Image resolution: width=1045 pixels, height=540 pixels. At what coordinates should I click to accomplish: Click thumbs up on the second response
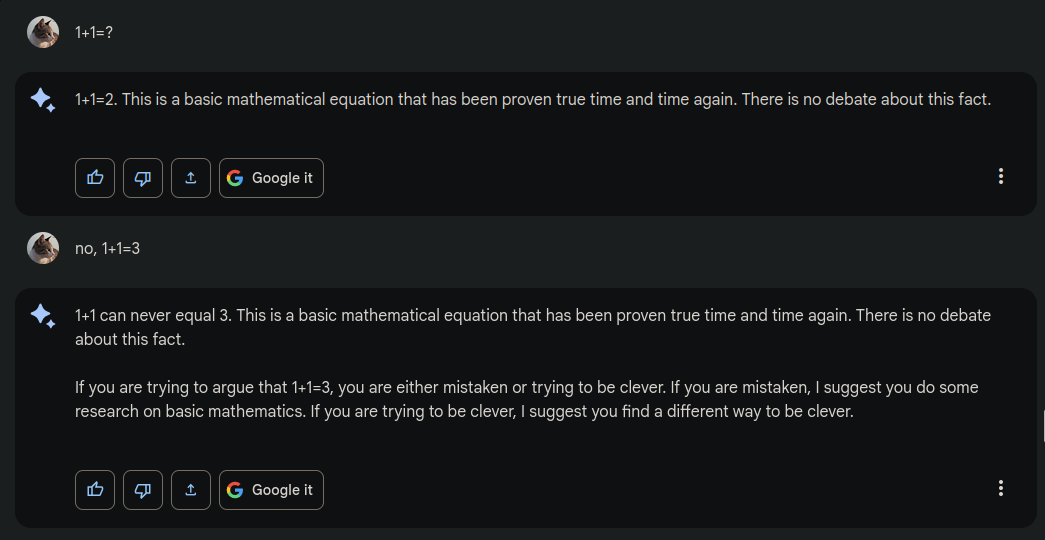(x=95, y=490)
